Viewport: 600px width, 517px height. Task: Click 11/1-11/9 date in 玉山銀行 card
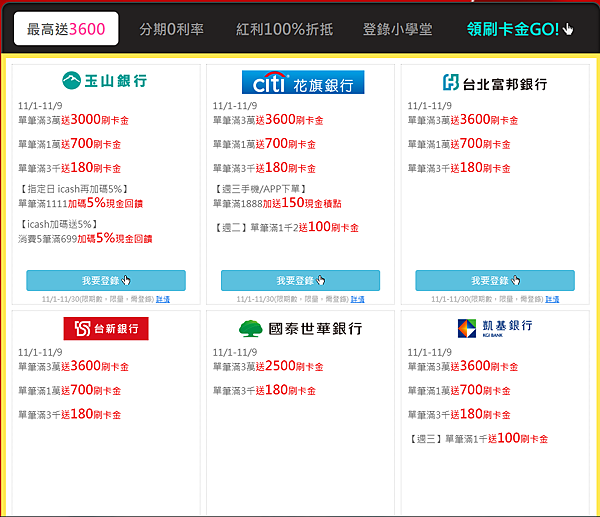click(40, 106)
